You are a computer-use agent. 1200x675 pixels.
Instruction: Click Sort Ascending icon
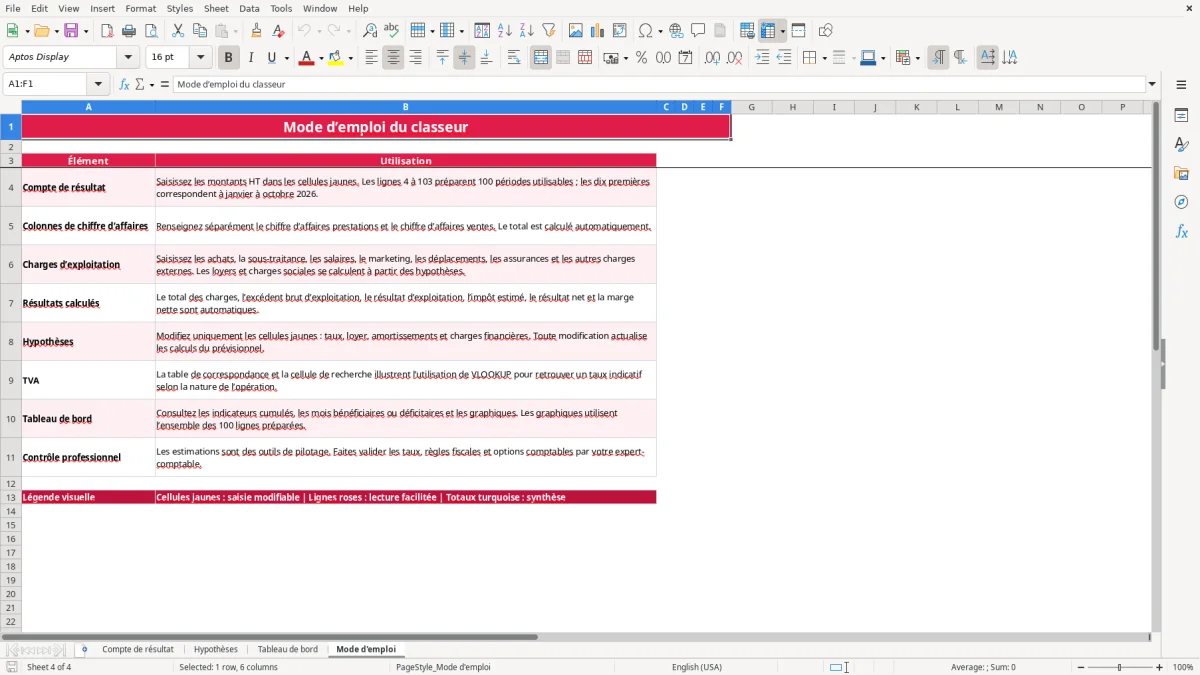coord(504,31)
